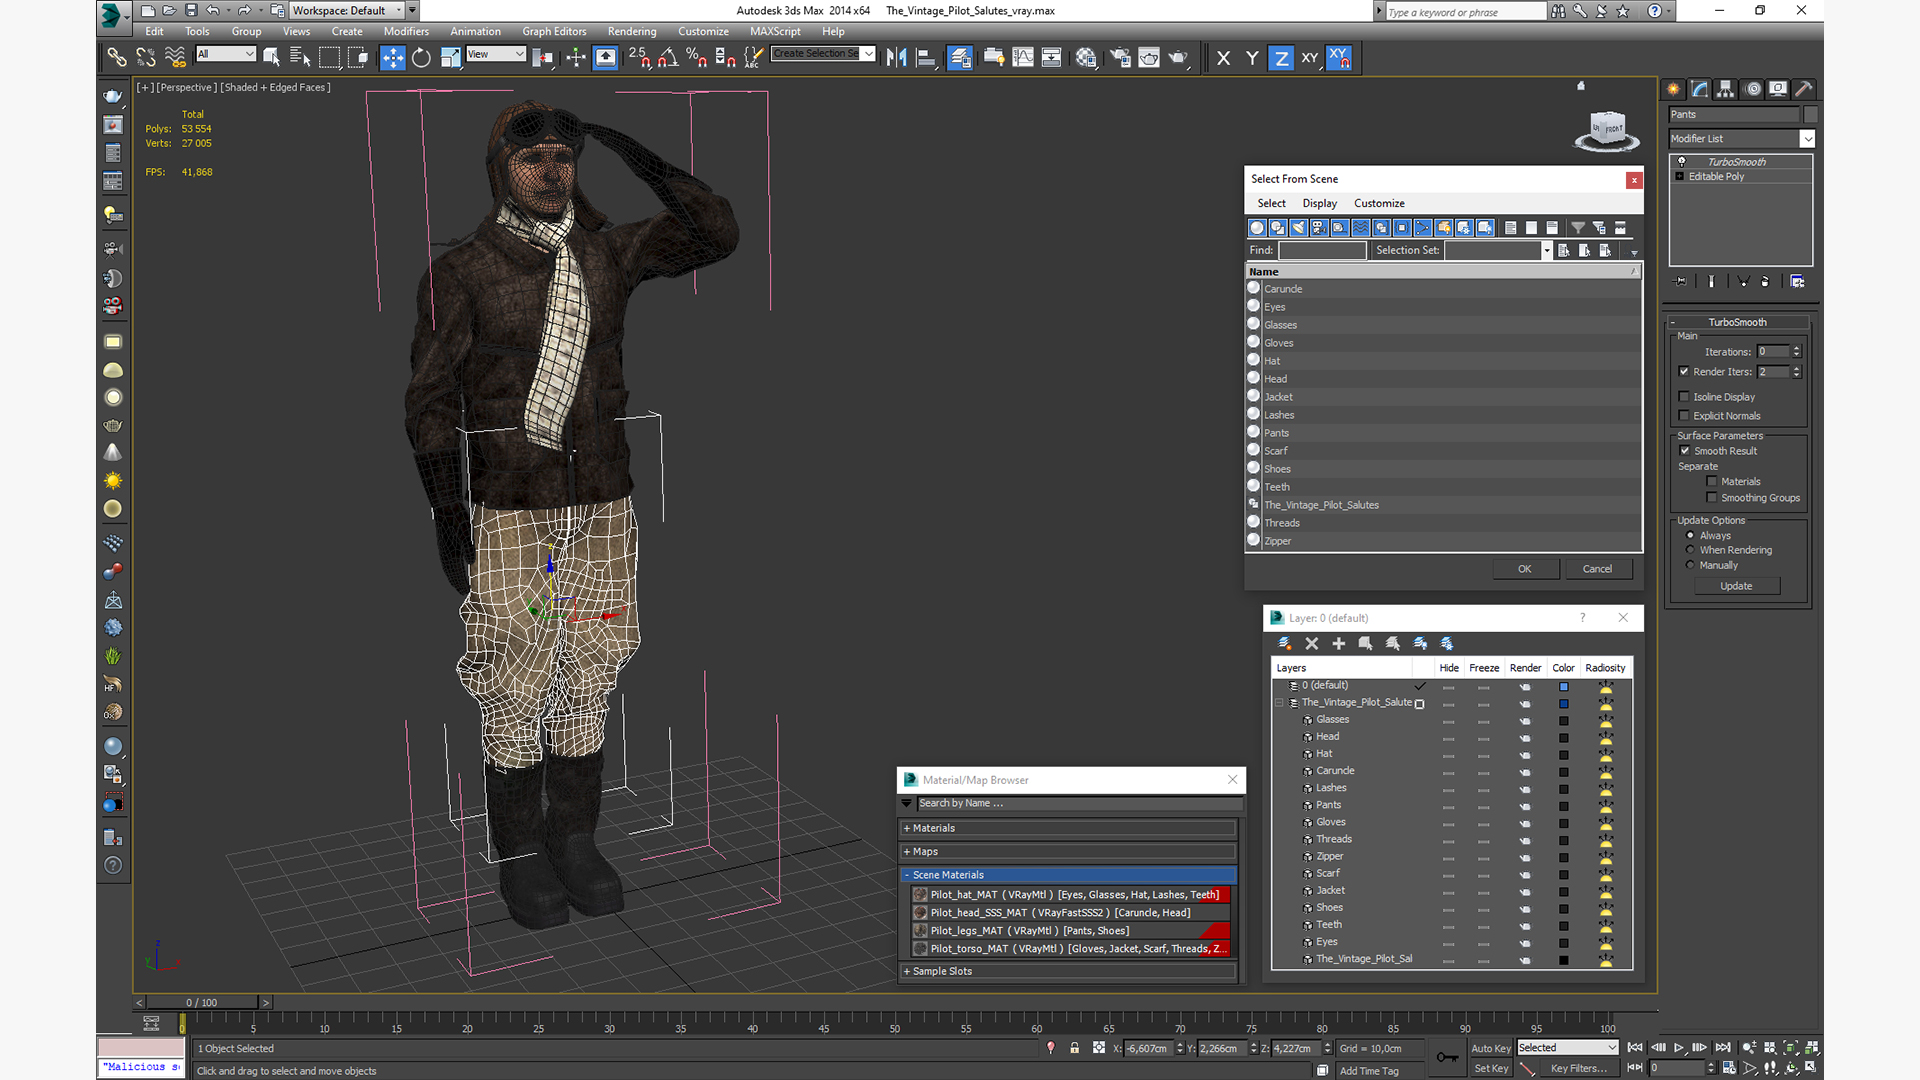Viewport: 1920px width, 1080px height.
Task: Select the When Rendering update option
Action: 1690,550
